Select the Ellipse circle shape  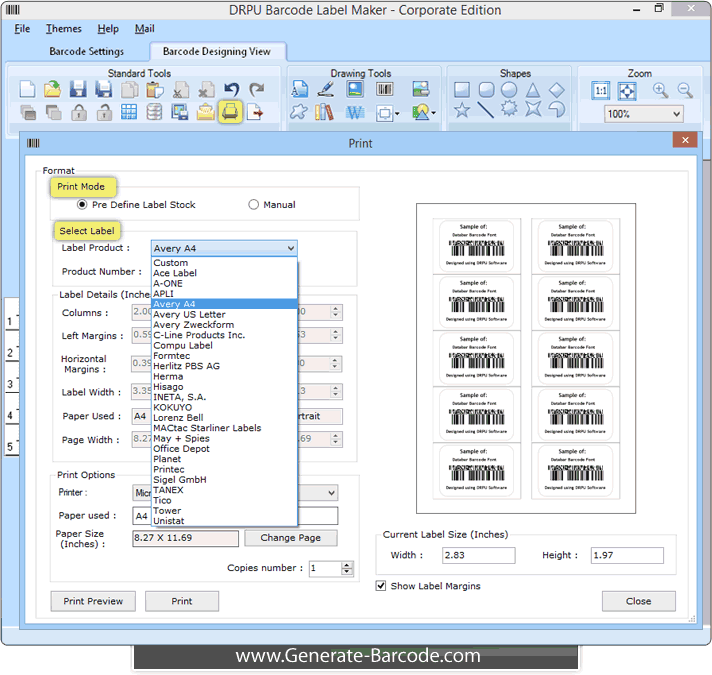(509, 89)
